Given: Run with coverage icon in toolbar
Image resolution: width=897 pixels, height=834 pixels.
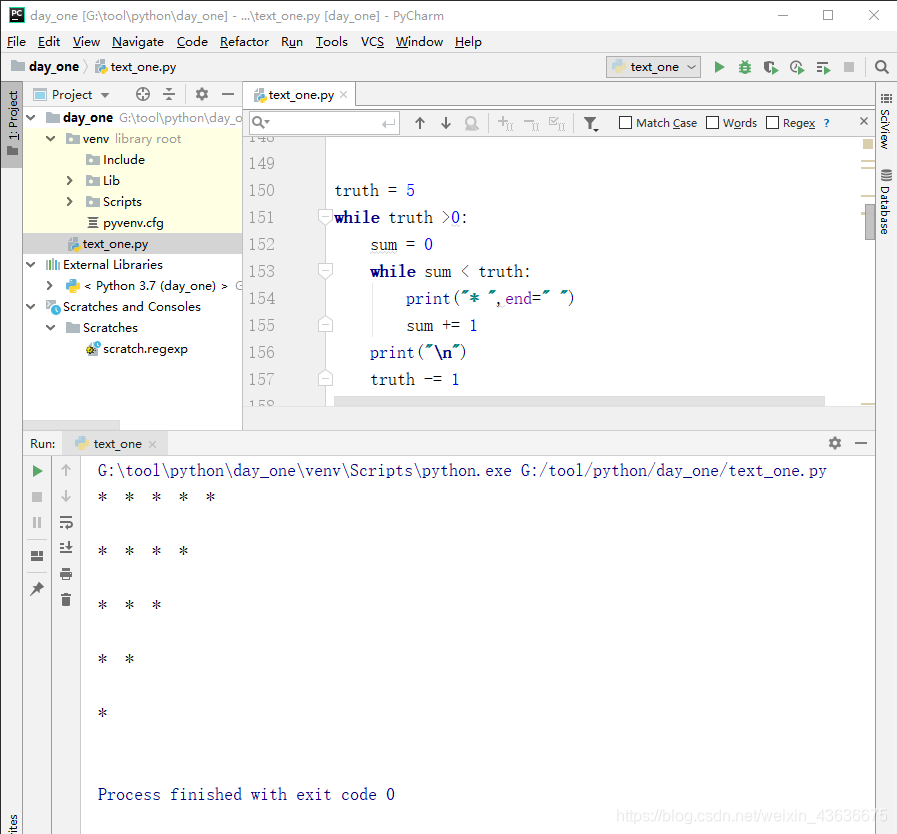Looking at the screenshot, I should [771, 67].
